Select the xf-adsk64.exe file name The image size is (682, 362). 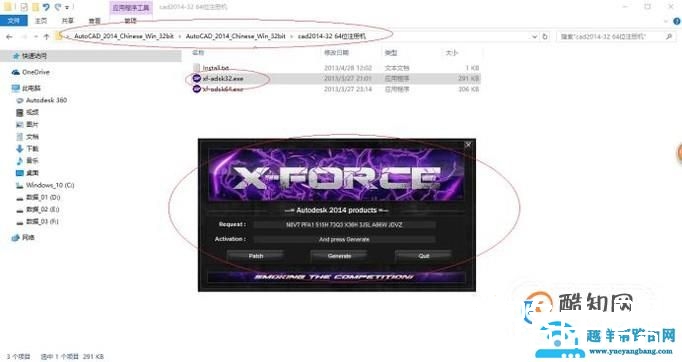pyautogui.click(x=223, y=89)
